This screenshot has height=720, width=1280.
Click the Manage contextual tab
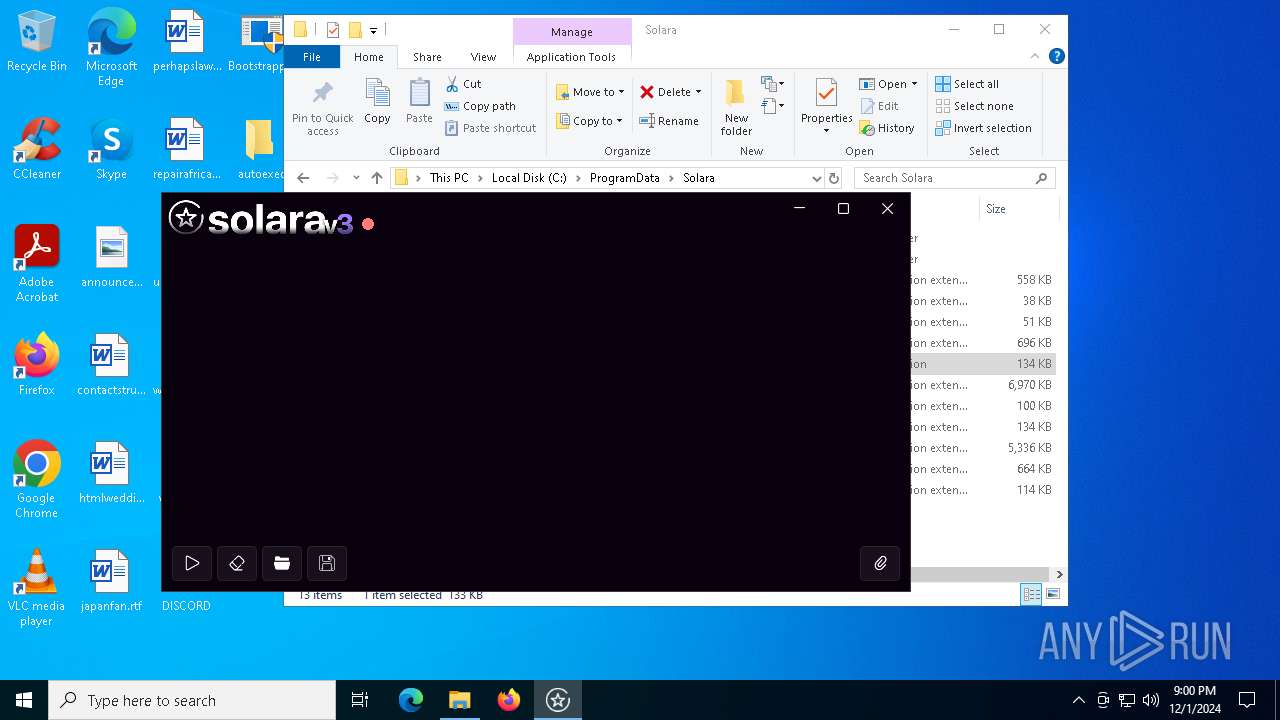point(571,32)
